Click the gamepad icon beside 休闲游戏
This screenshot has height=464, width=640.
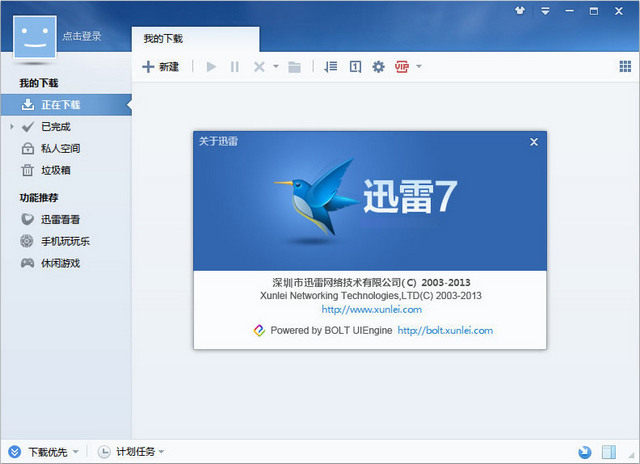pos(27,263)
